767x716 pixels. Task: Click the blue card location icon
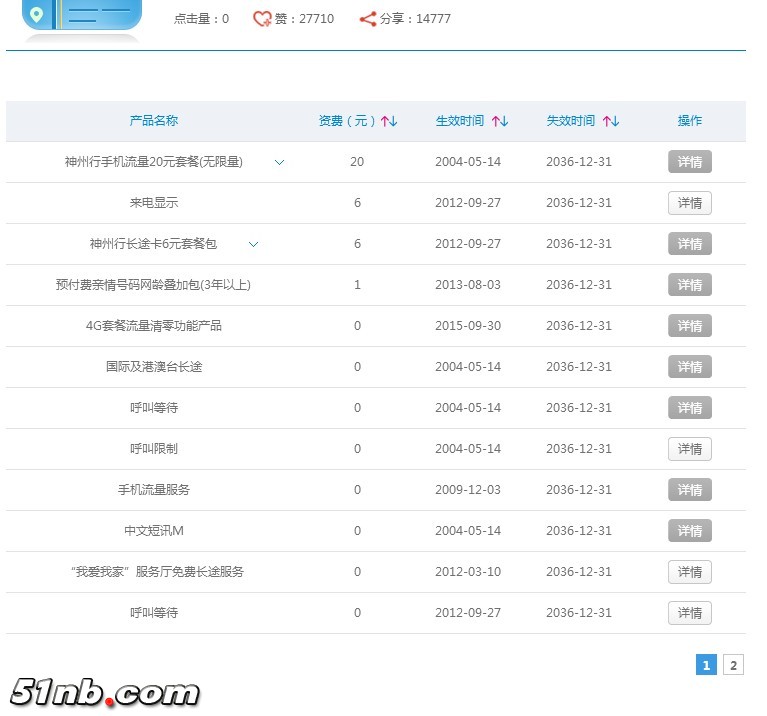(36, 14)
